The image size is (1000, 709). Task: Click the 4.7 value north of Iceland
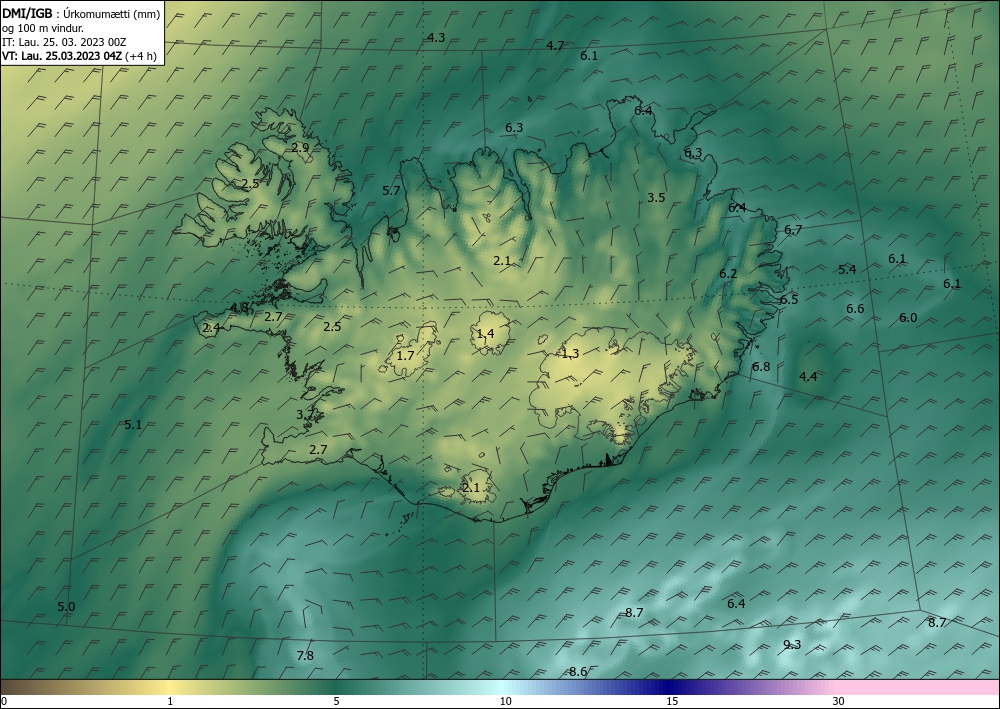click(x=555, y=46)
